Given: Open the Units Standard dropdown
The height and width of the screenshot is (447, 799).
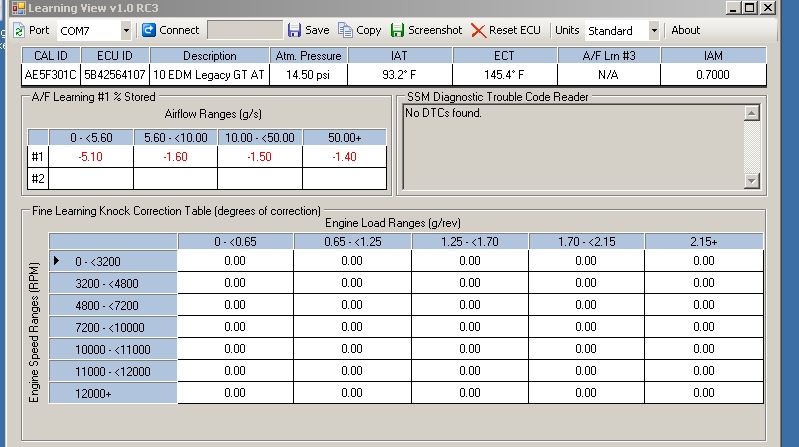Looking at the screenshot, I should click(654, 31).
